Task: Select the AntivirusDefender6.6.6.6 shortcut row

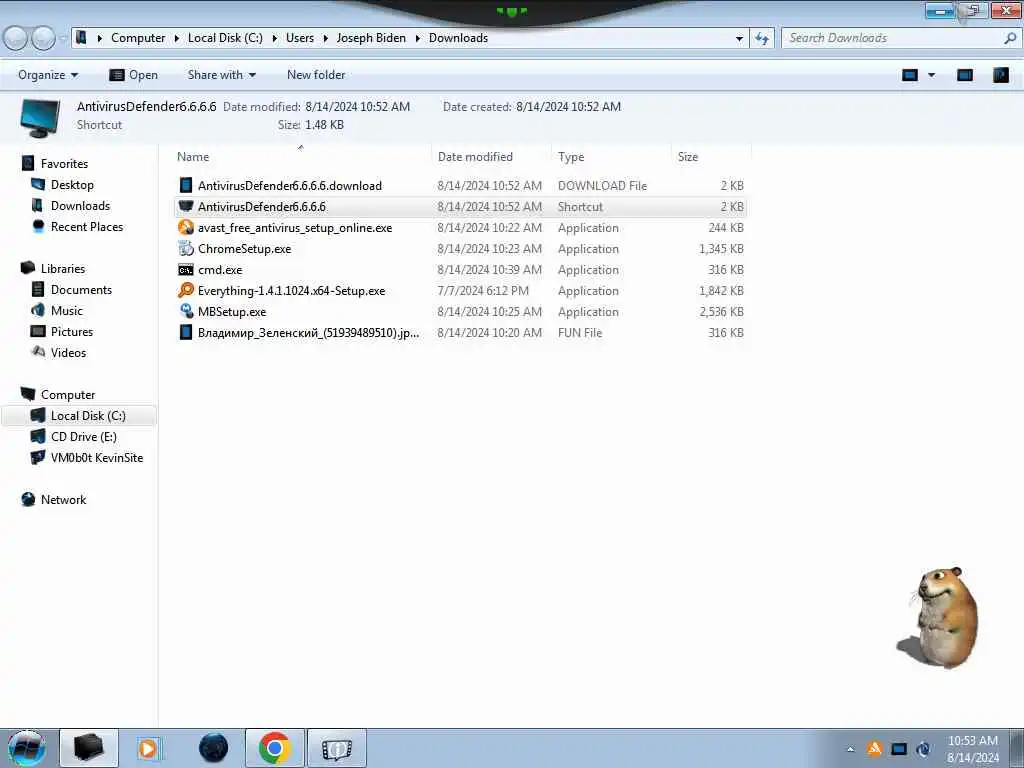Action: click(460, 206)
